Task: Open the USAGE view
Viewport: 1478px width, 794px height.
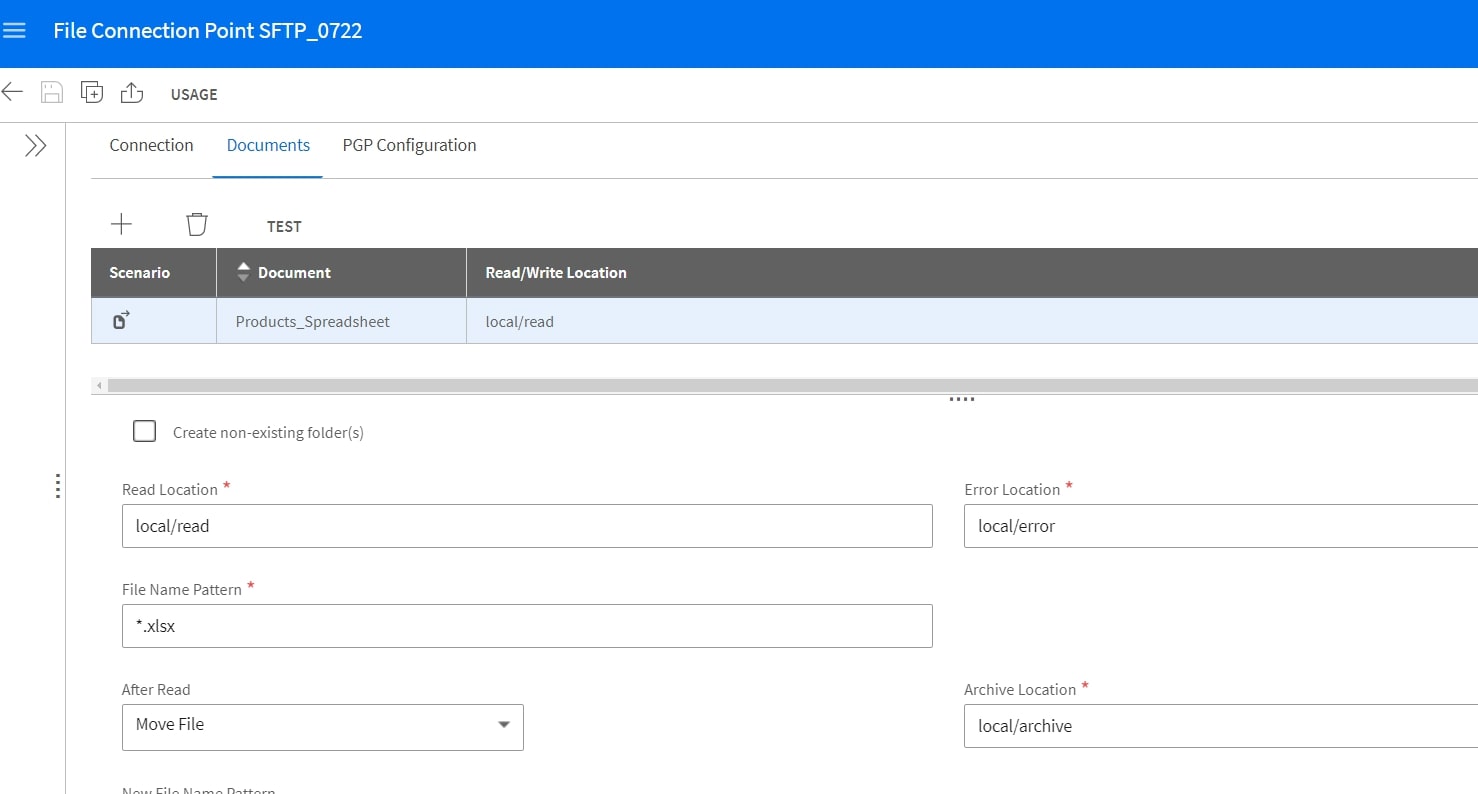Action: (x=194, y=94)
